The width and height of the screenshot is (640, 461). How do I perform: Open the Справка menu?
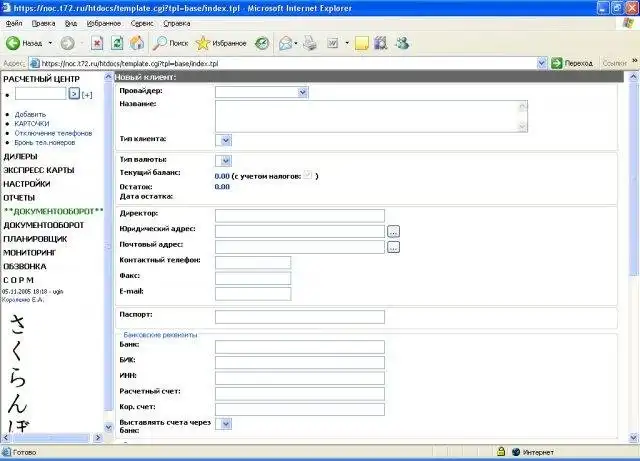[x=177, y=24]
